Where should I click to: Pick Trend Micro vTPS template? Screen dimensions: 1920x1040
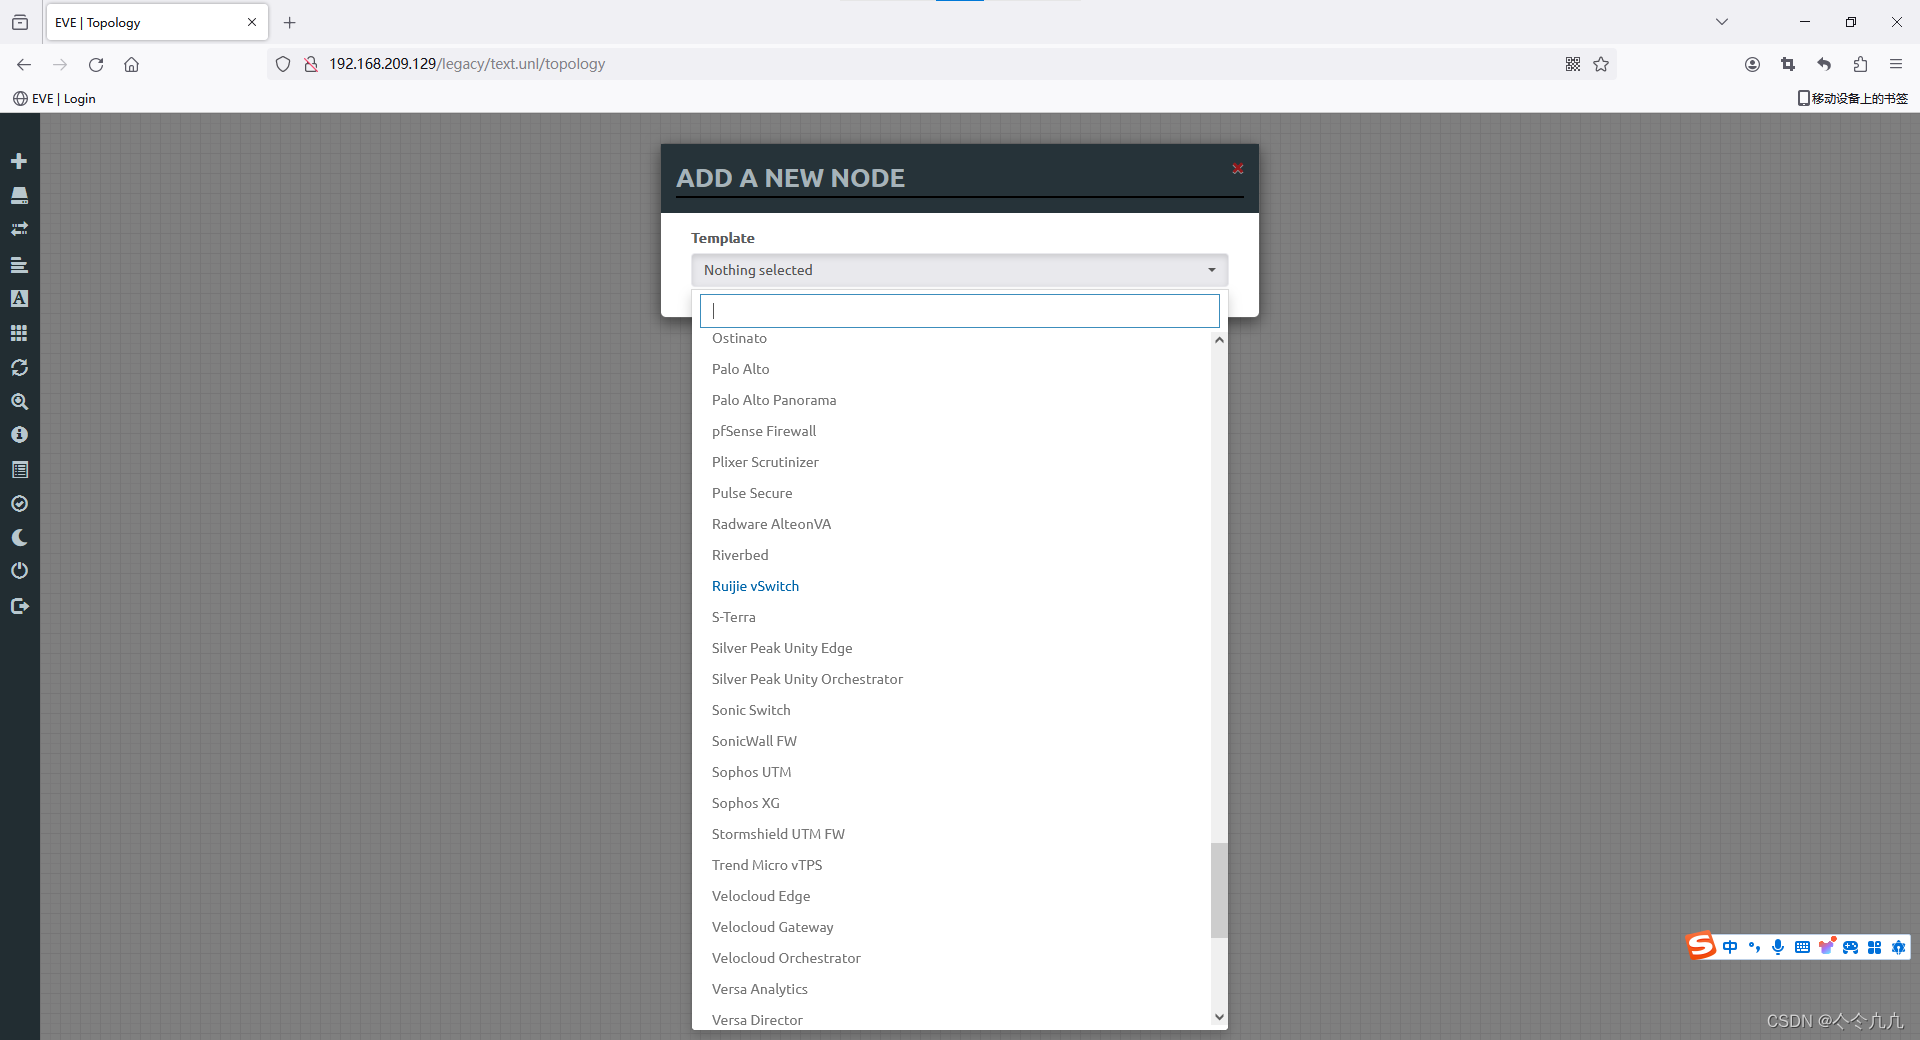951,865
